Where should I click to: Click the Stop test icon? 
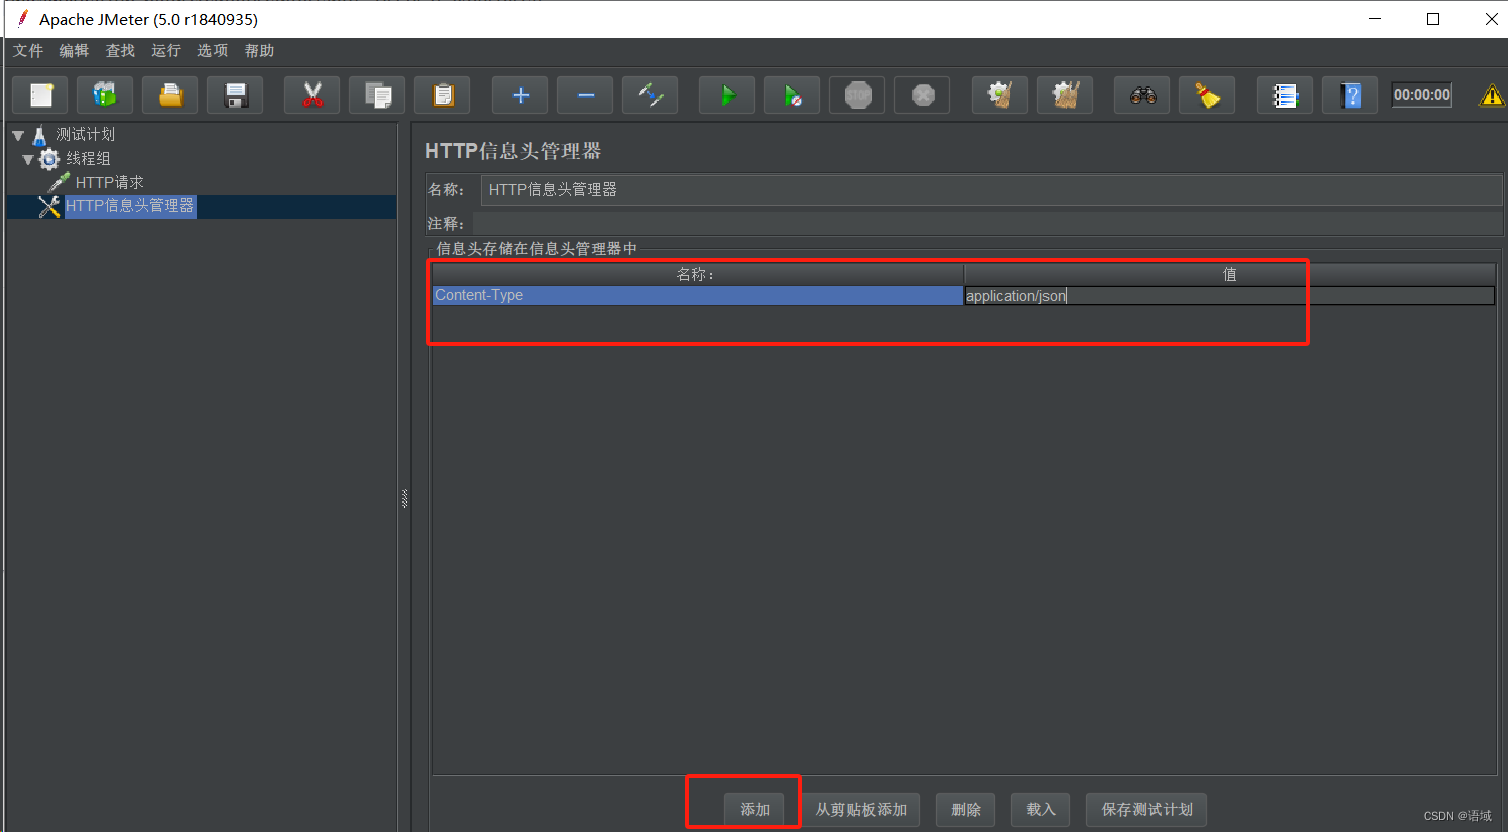point(857,95)
